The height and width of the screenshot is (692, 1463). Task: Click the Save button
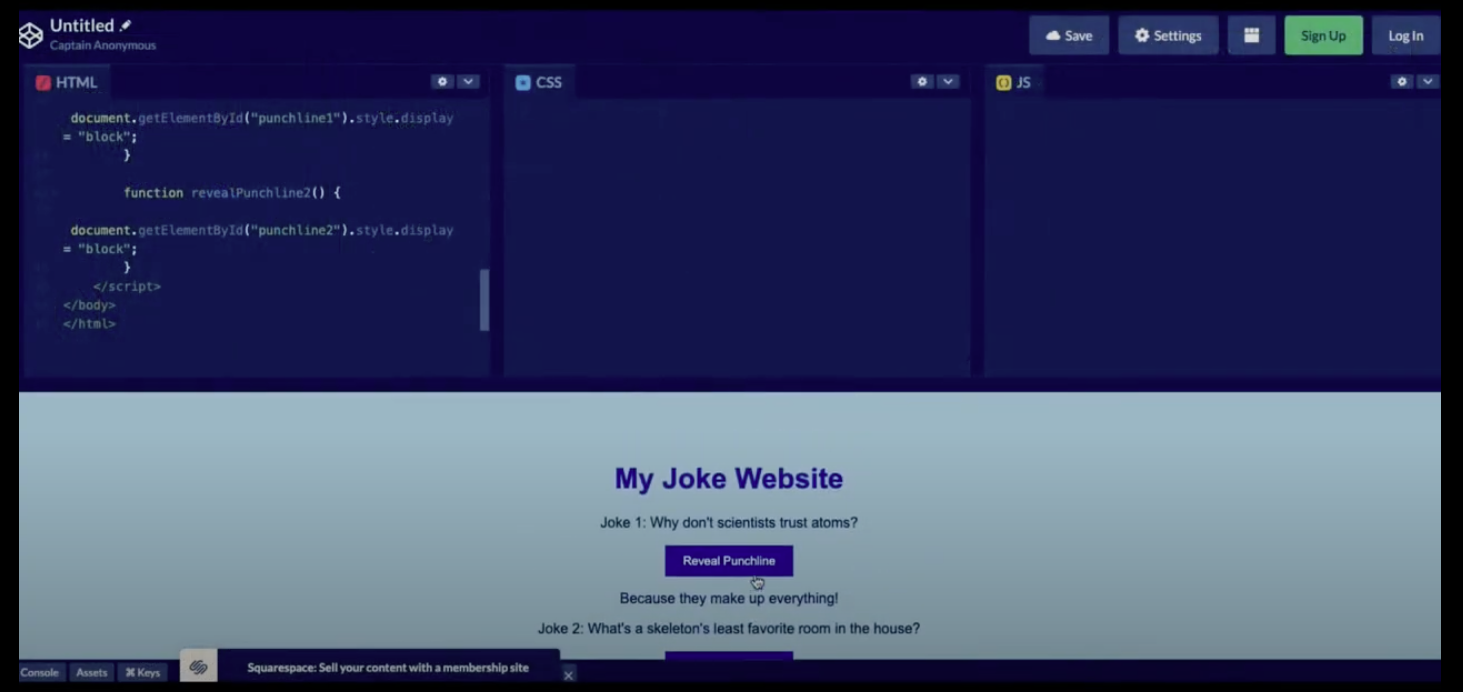tap(1069, 36)
